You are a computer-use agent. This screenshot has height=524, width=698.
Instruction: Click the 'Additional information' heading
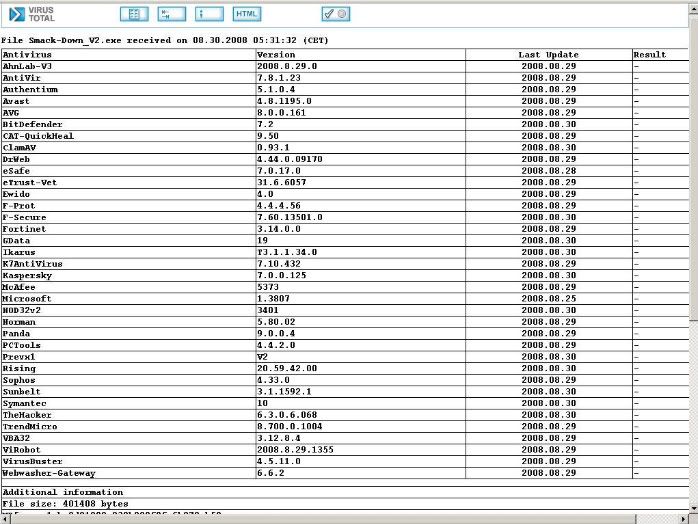(x=63, y=492)
